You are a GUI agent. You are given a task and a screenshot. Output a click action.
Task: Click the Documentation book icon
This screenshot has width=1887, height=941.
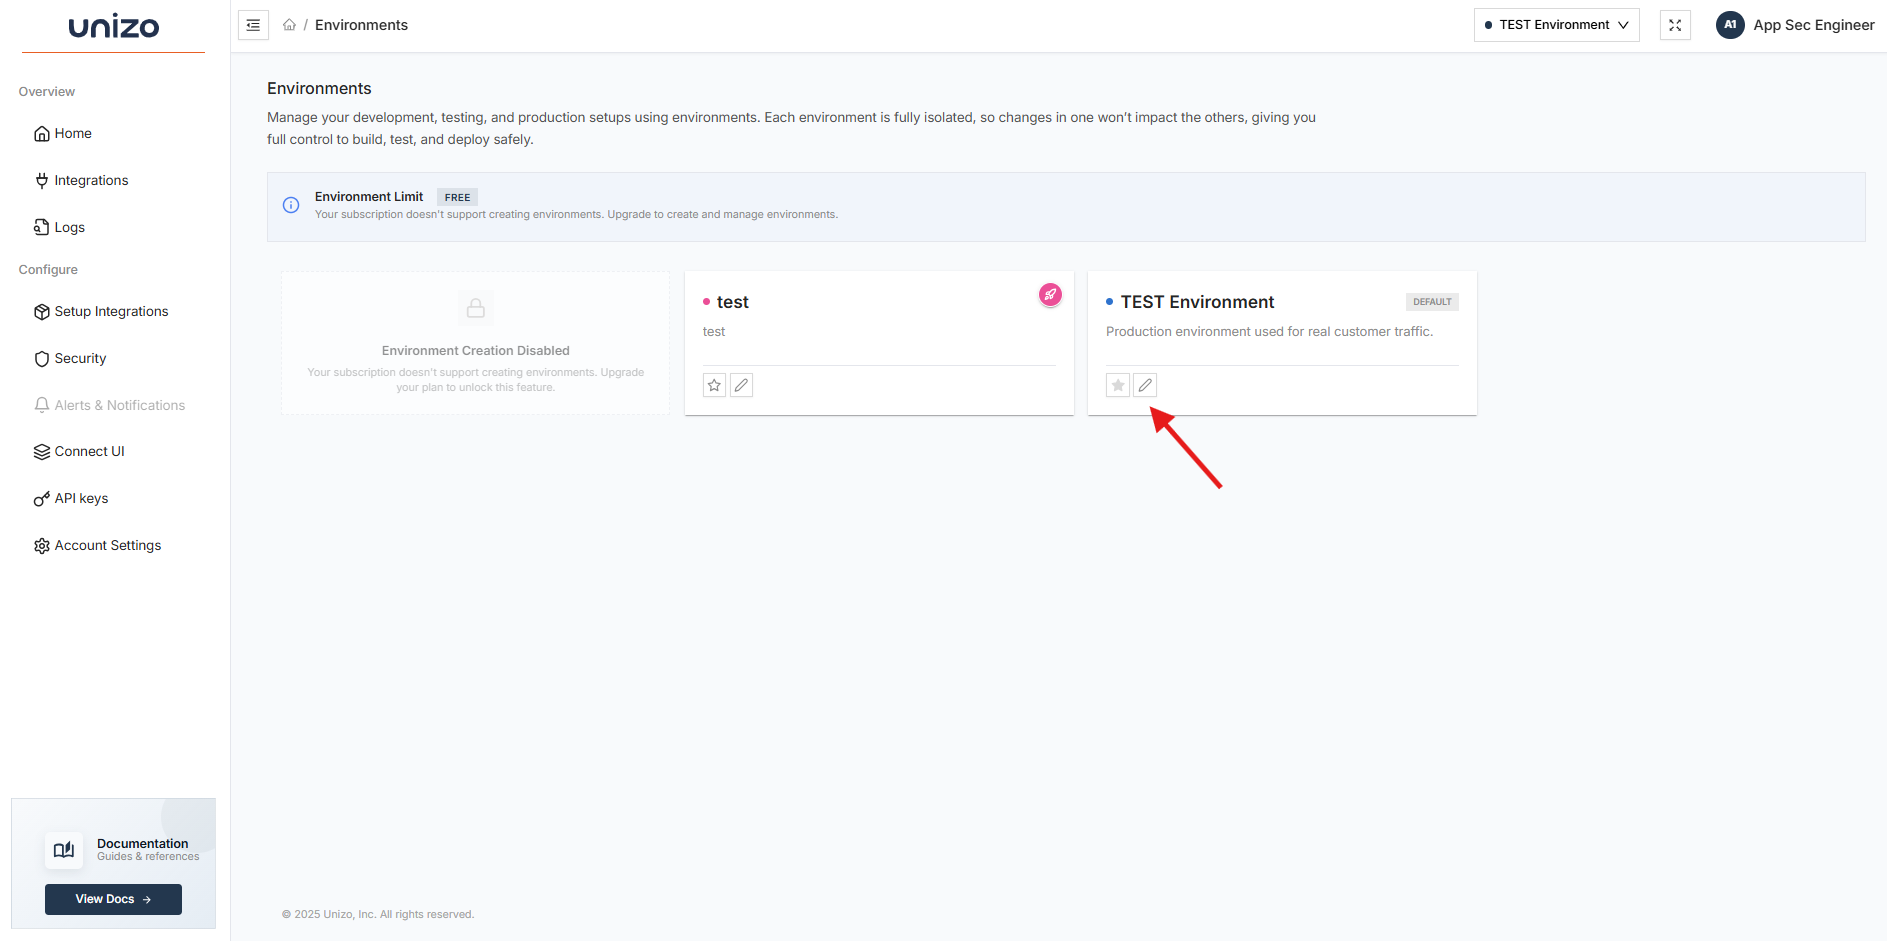pos(64,850)
